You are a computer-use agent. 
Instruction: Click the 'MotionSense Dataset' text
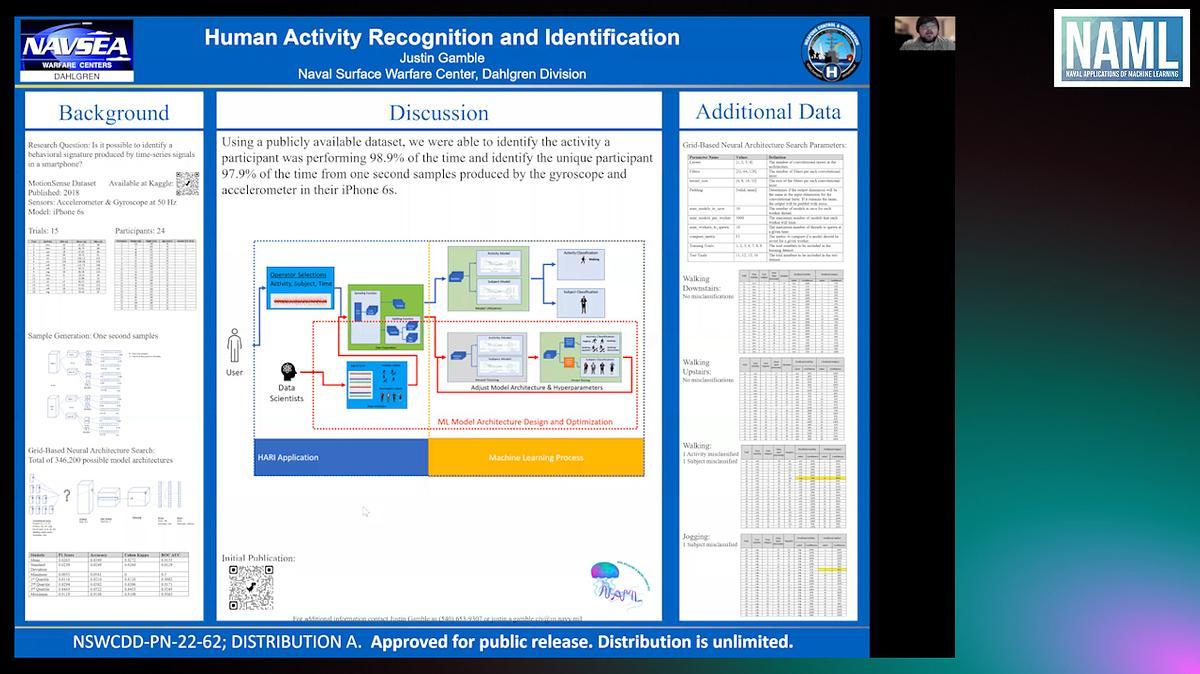(62, 183)
